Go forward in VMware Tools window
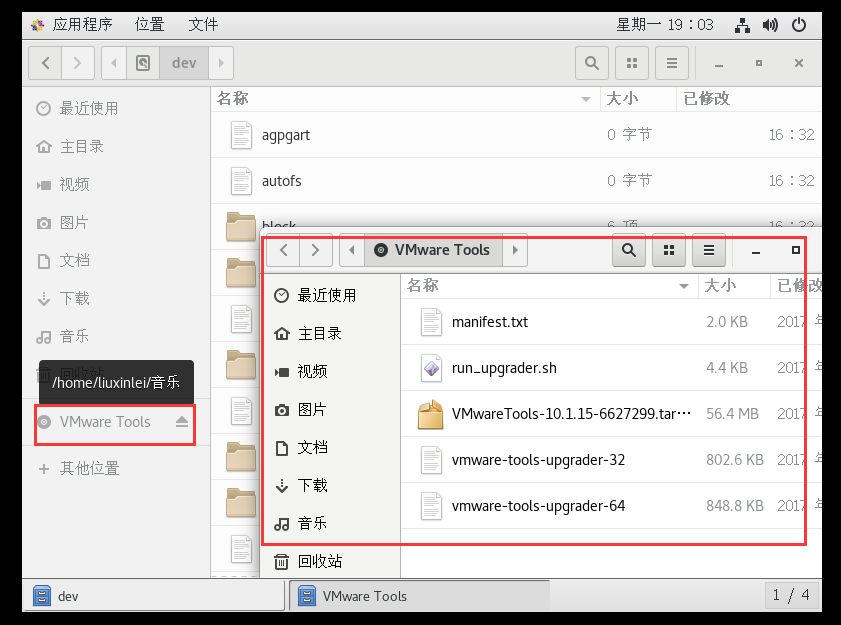This screenshot has height=625, width=841. coord(315,250)
